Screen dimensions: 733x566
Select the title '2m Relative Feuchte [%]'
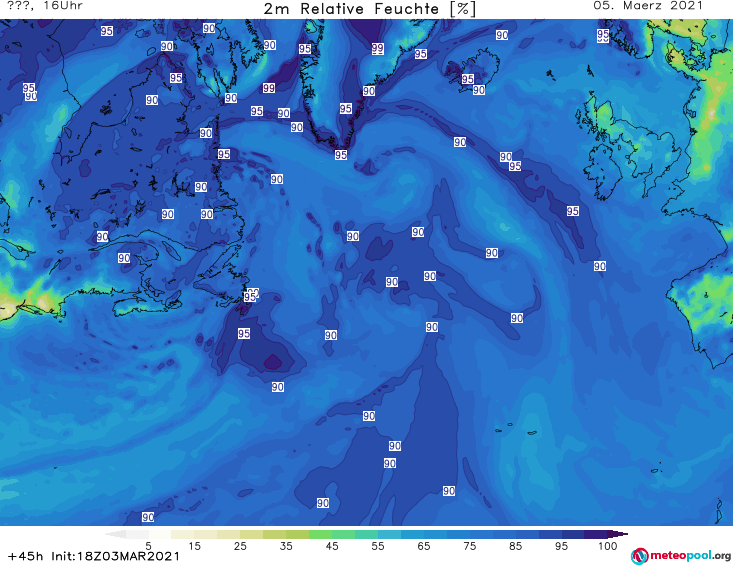(369, 9)
